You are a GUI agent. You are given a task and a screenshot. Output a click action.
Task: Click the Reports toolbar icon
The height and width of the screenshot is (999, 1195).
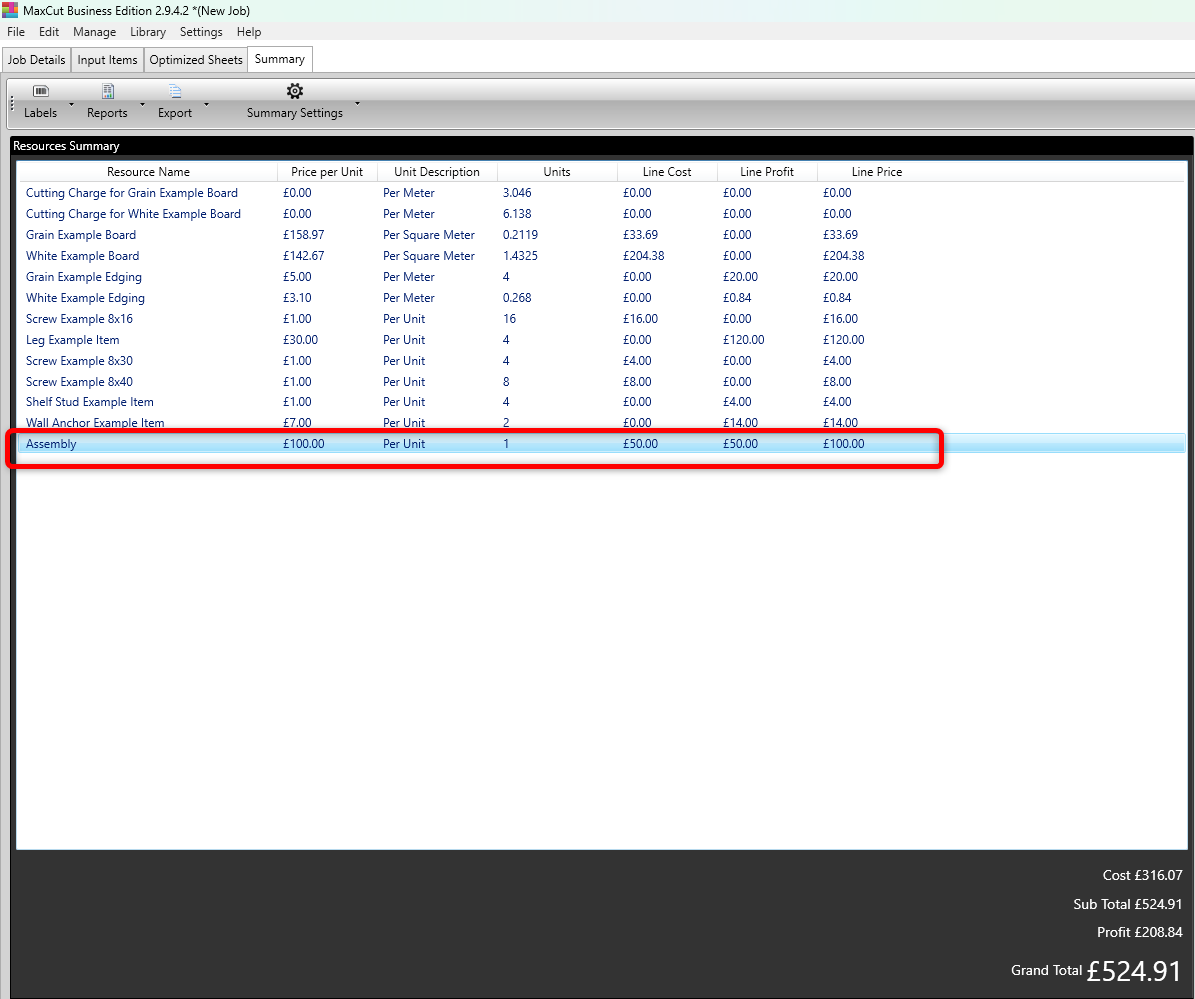(x=107, y=91)
